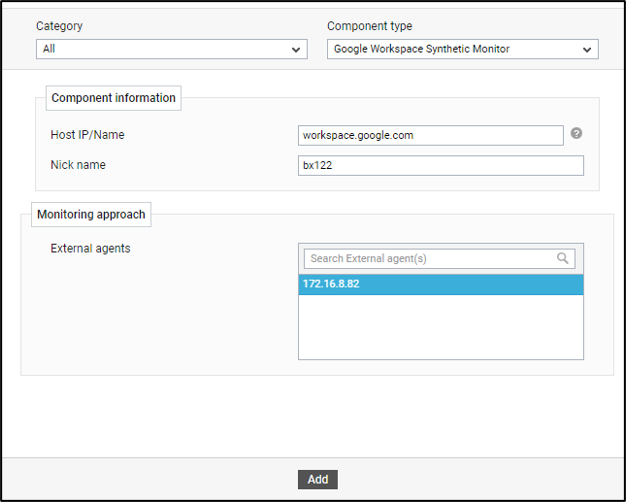
Task: Select the 172.16.8.82 external agent
Action: click(440, 285)
